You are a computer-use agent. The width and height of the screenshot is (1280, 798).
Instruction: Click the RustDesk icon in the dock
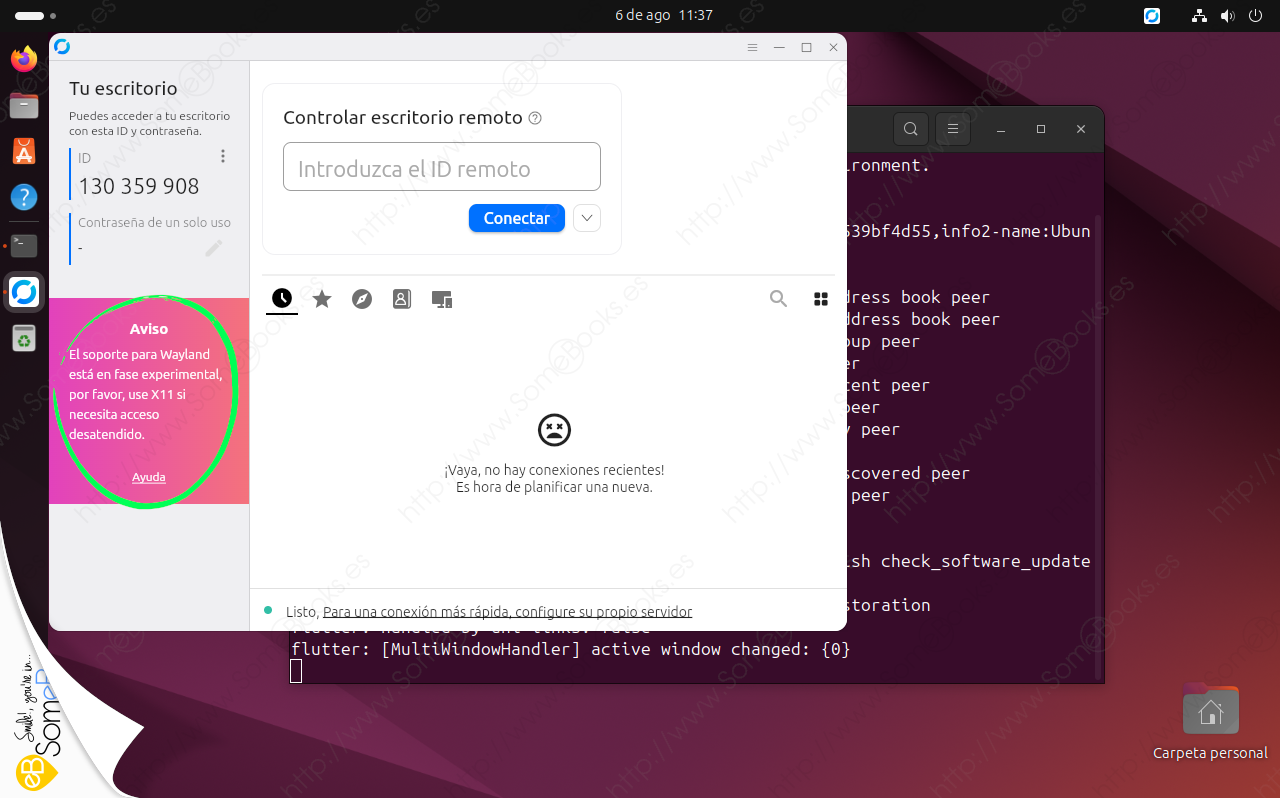24,292
